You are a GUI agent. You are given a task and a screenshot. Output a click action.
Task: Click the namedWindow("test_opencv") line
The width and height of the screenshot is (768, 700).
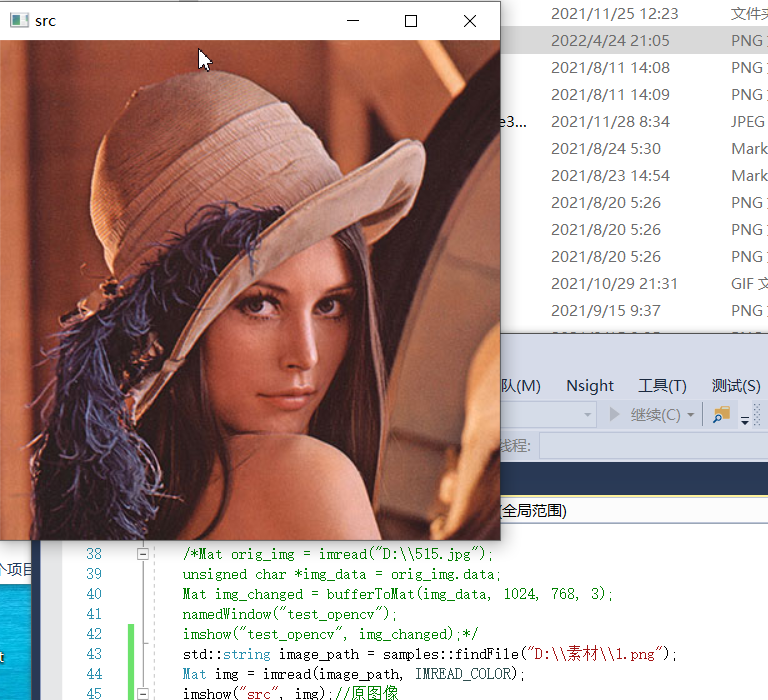(x=289, y=614)
